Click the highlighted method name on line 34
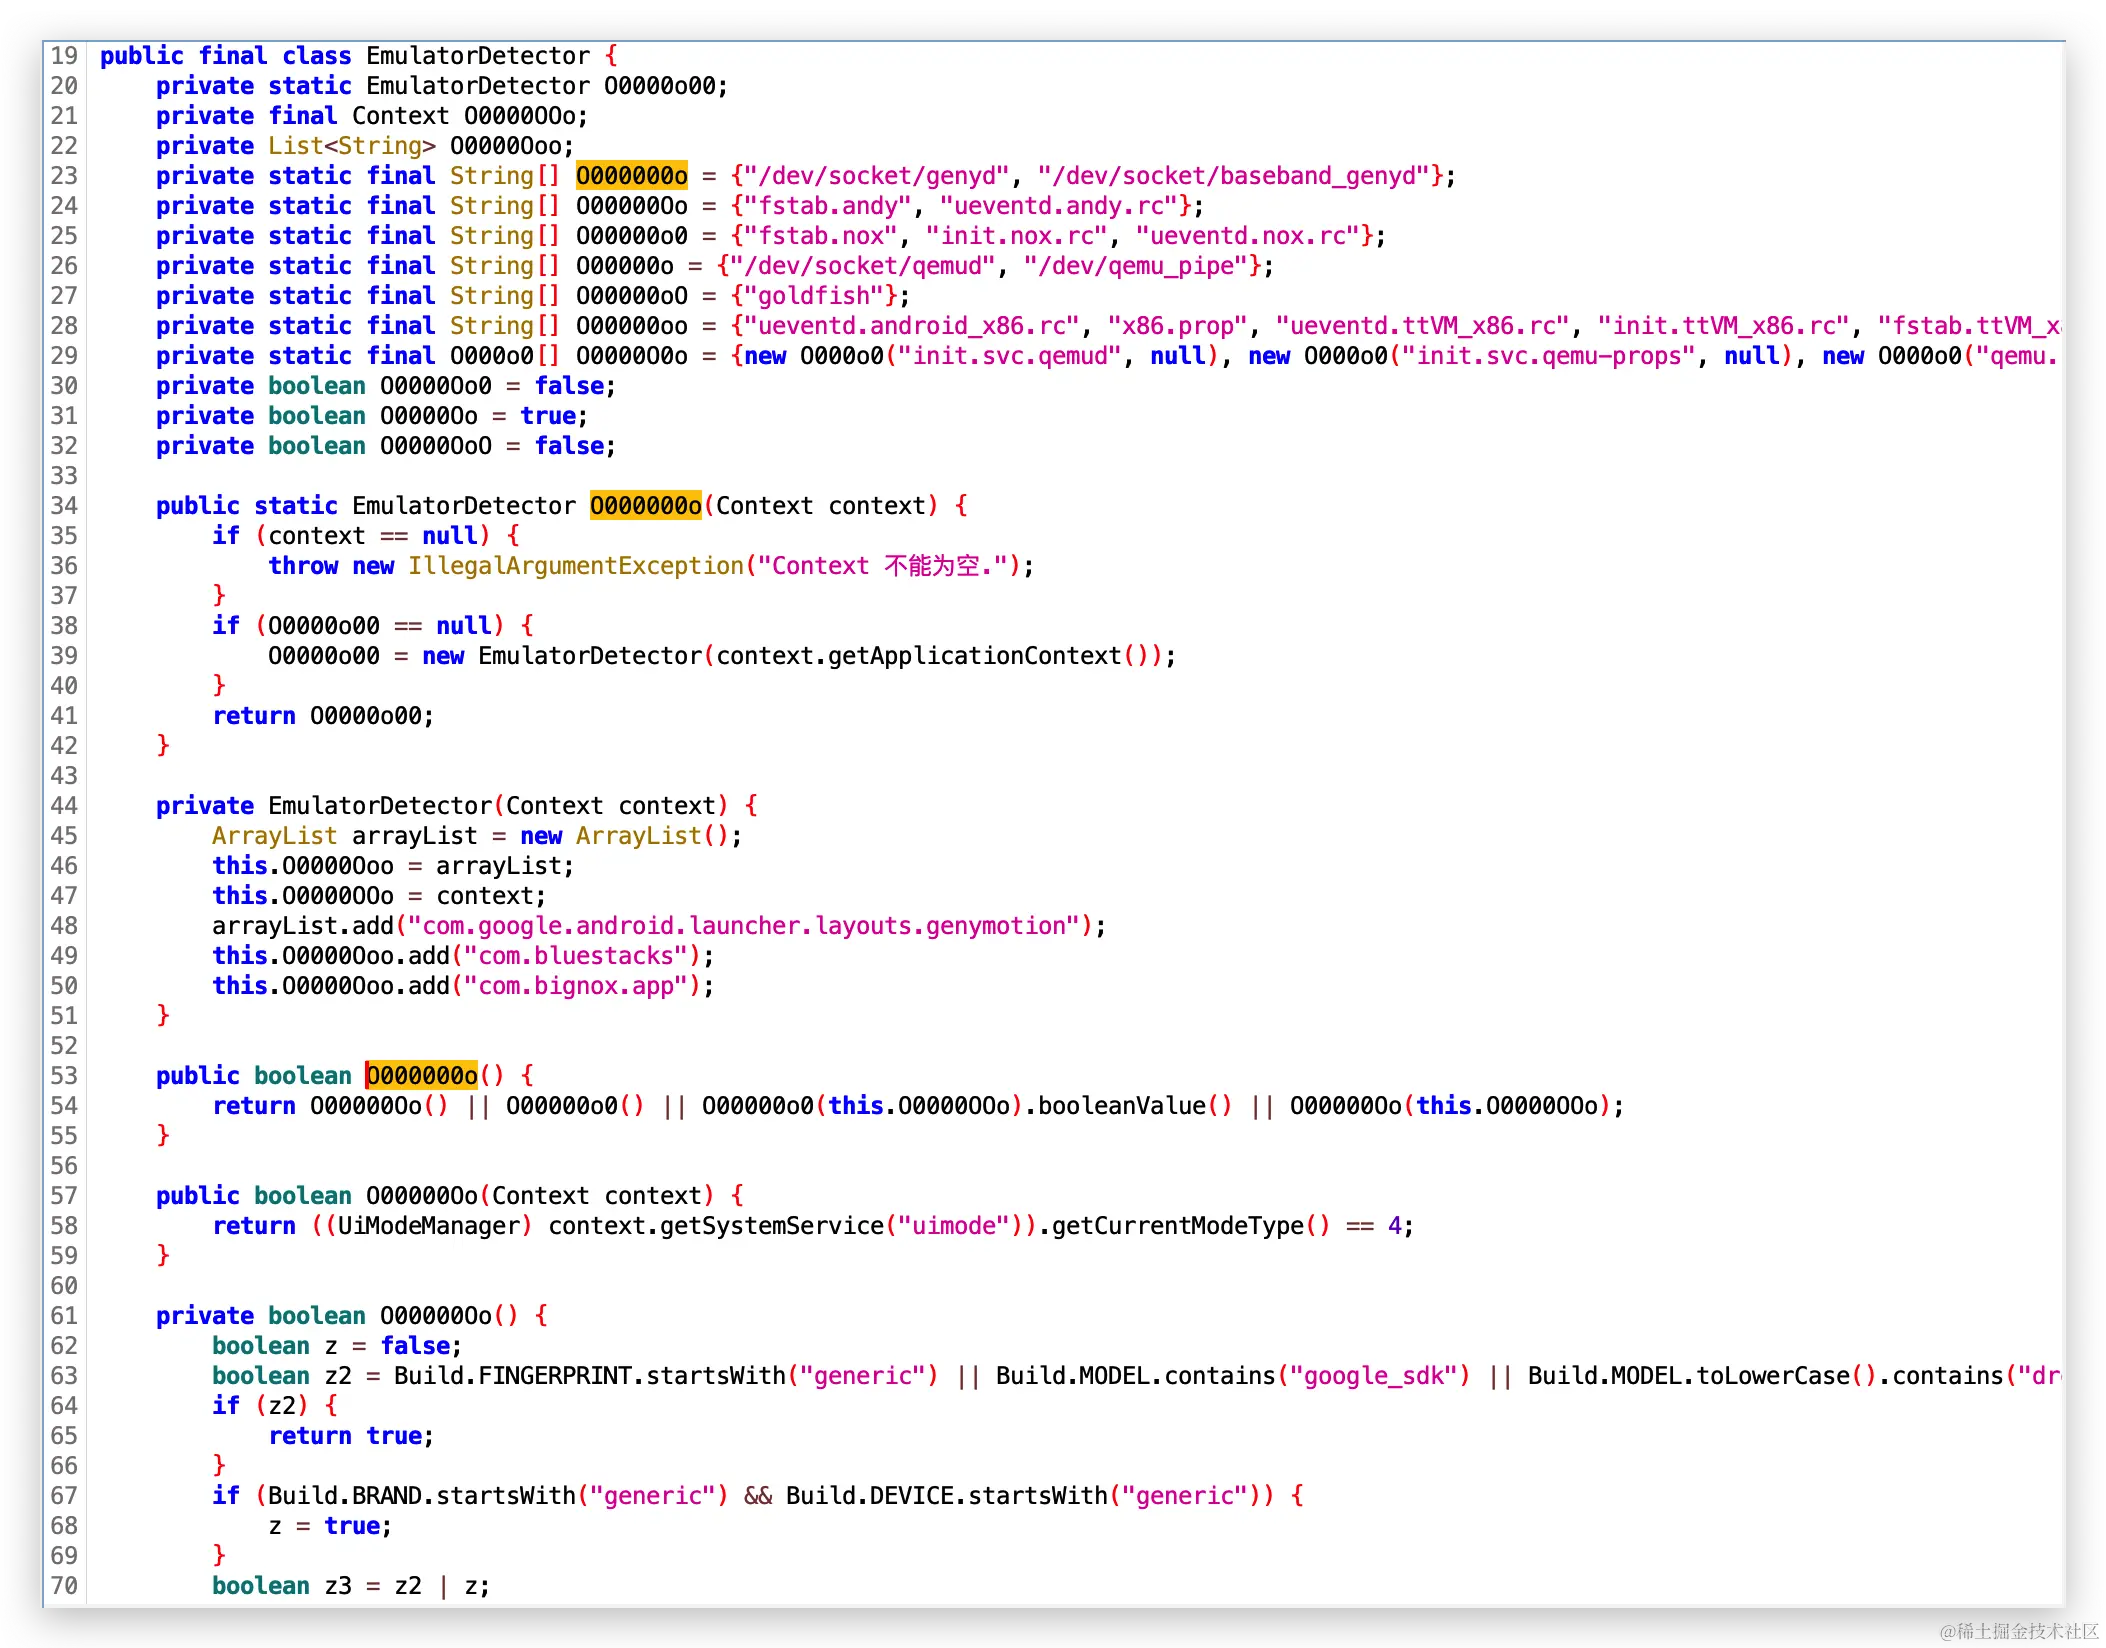The image size is (2106, 1648). (645, 506)
